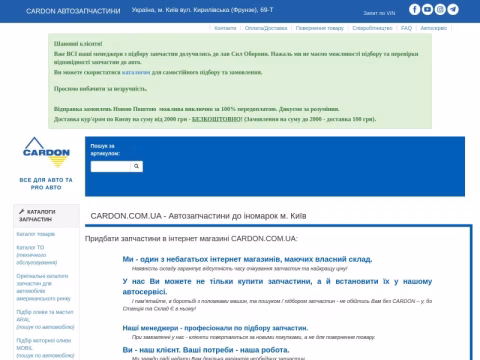
Task: Open the Telegram social icon
Action: (453, 9)
